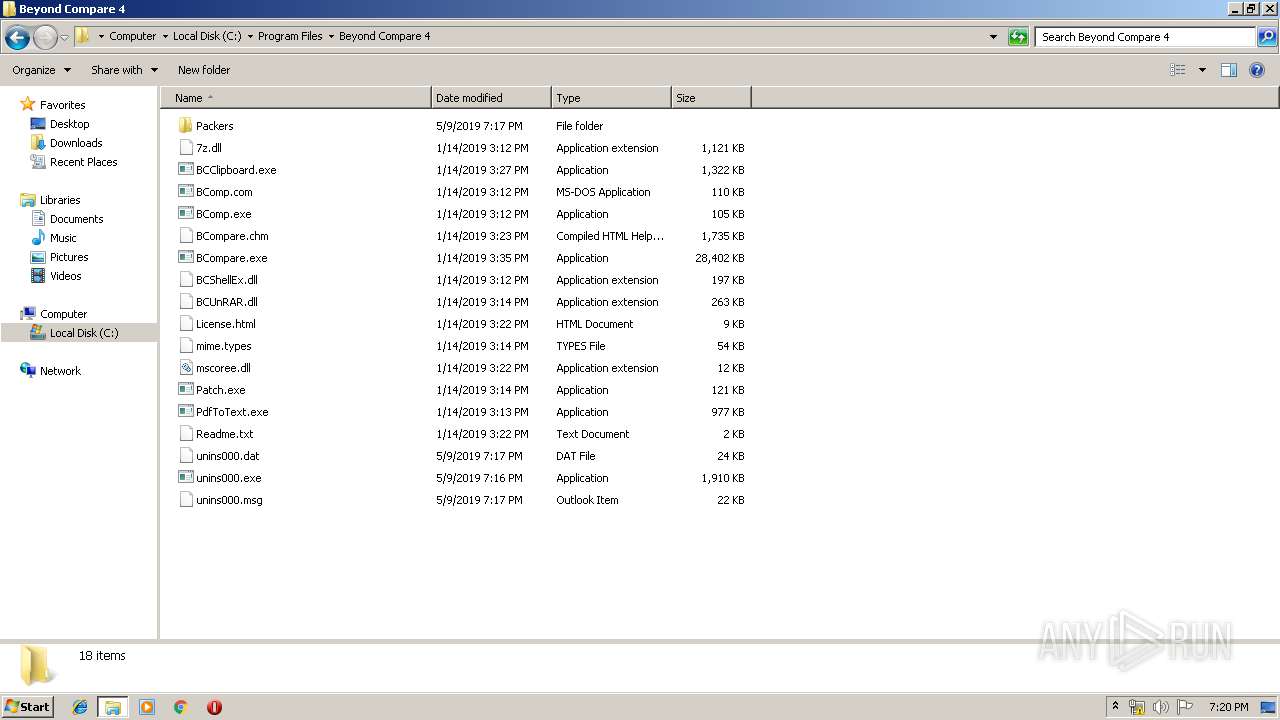Screen dimensions: 1280x720
Task: Open Desktop in the Favorites list
Action: point(69,124)
